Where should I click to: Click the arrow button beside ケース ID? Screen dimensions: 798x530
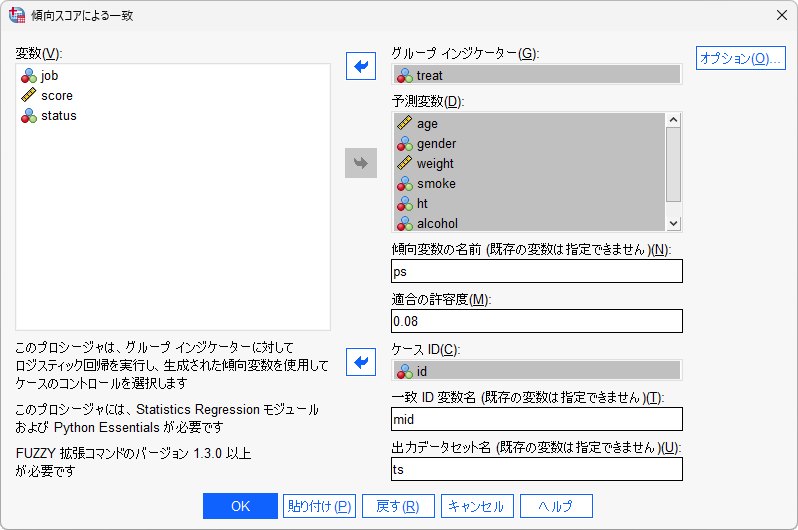click(360, 363)
